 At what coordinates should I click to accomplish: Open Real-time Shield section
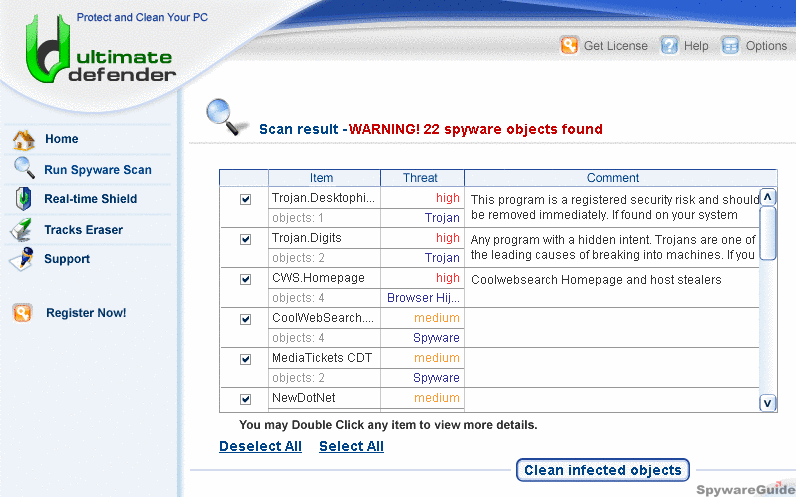coord(90,198)
